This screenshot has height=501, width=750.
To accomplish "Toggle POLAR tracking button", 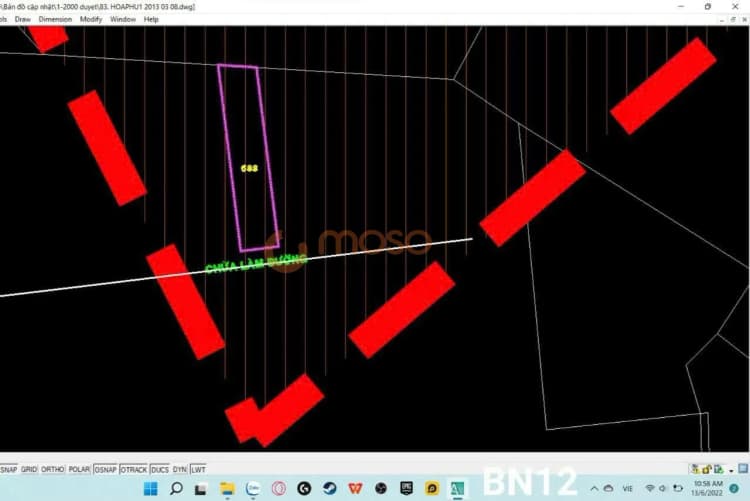I will click(79, 469).
